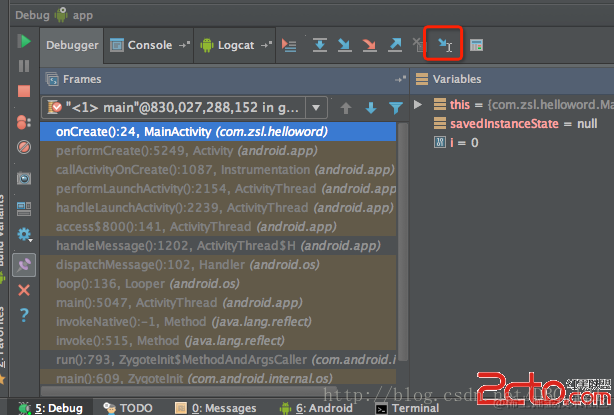Select the performLaunchActivity():2154 frame
The width and height of the screenshot is (614, 415).
click(218, 189)
